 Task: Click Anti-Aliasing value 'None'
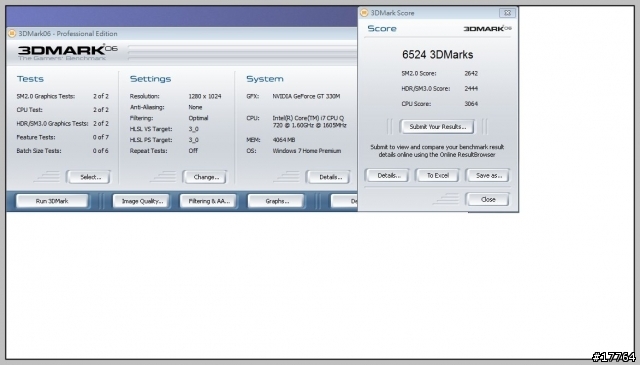(195, 107)
